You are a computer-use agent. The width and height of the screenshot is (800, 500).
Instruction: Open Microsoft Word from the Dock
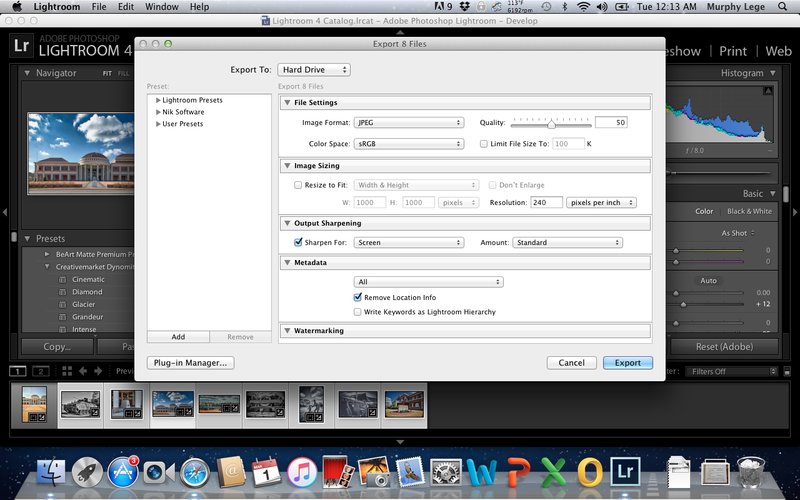pyautogui.click(x=481, y=472)
